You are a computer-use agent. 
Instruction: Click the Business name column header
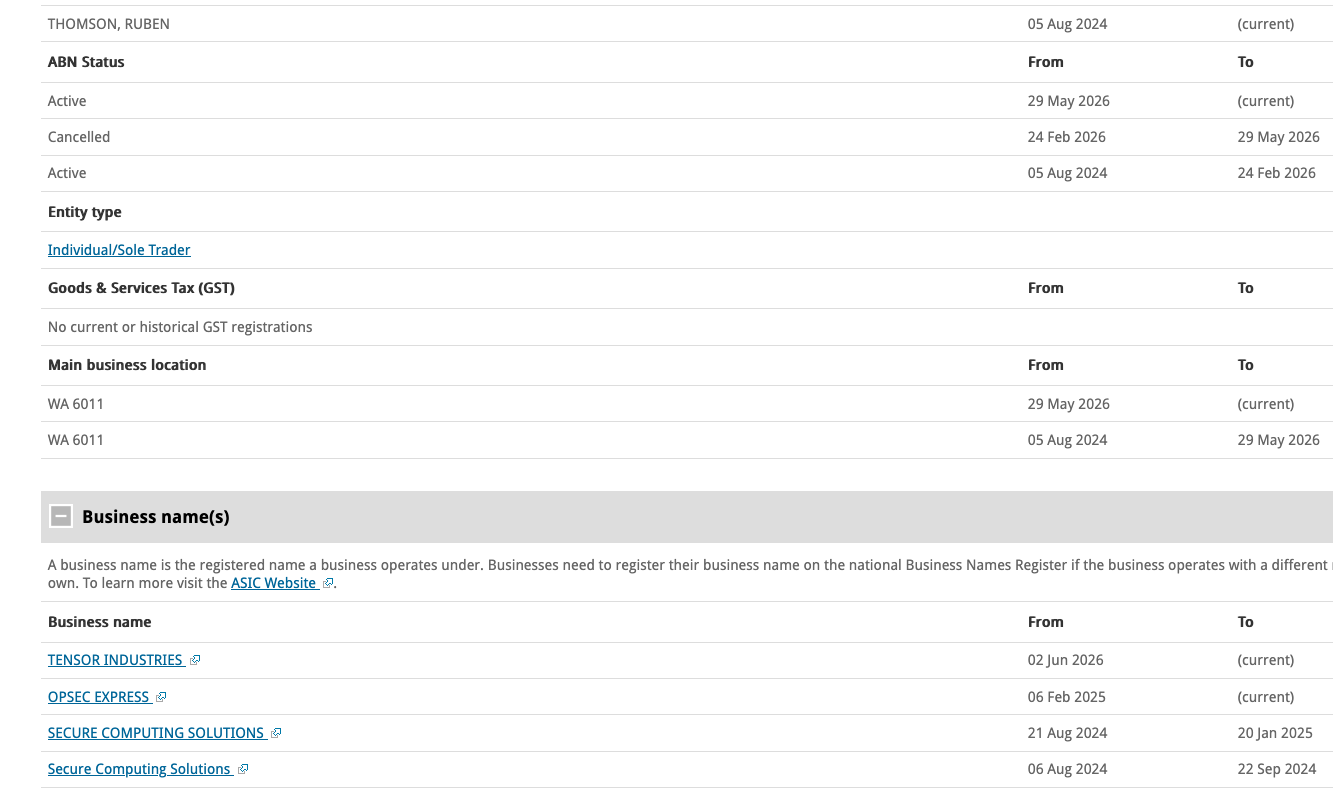[x=100, y=622]
